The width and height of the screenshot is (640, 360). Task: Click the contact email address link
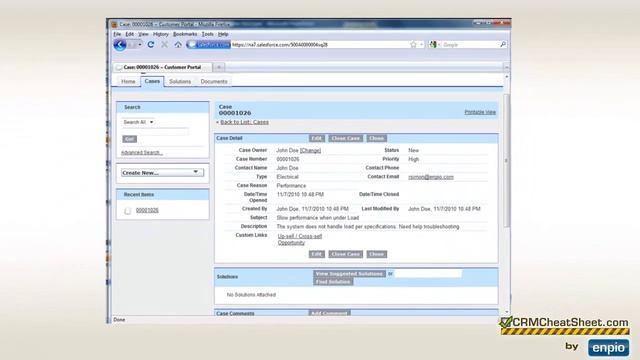pyautogui.click(x=431, y=177)
